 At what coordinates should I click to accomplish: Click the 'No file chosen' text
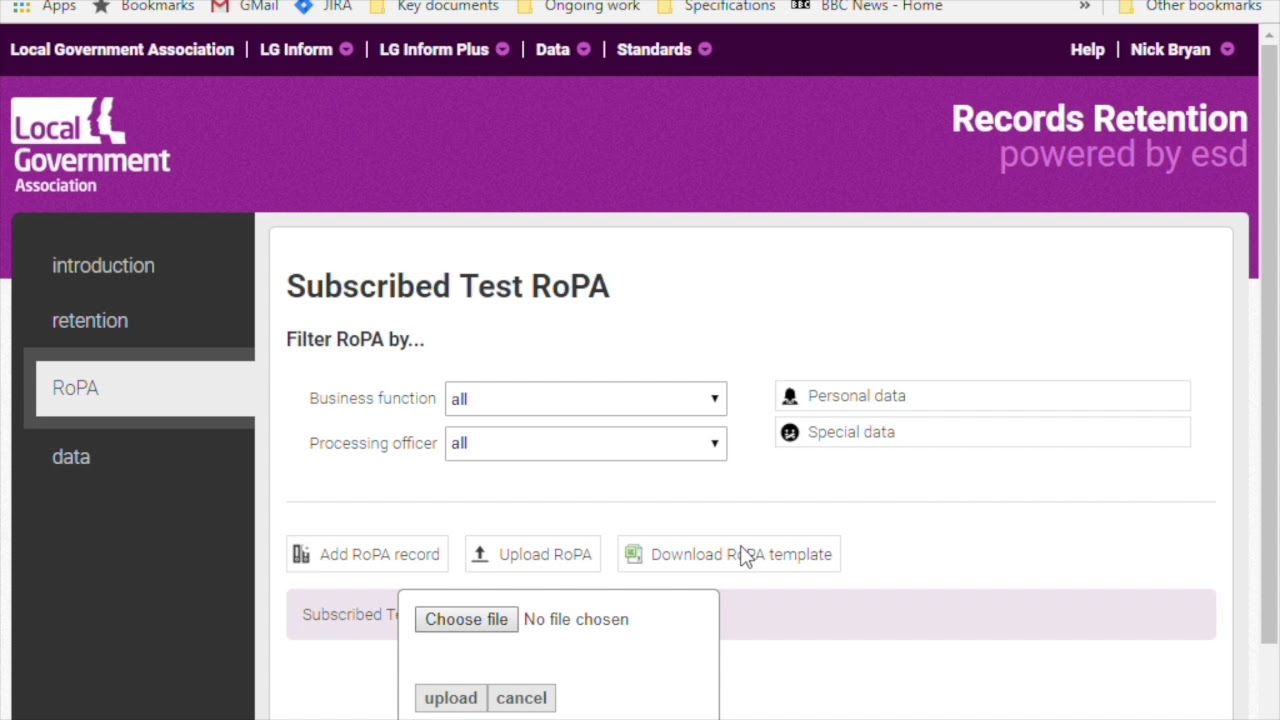click(576, 619)
